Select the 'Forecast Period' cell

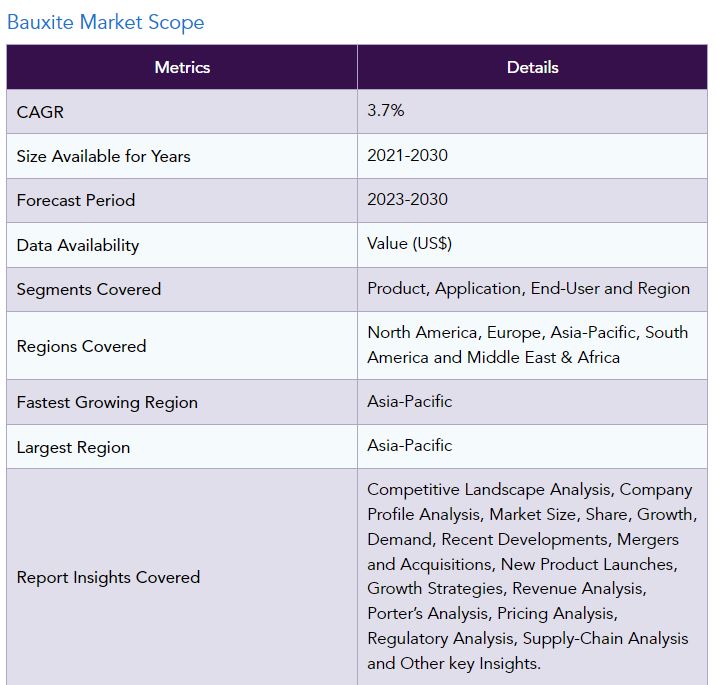pos(182,200)
